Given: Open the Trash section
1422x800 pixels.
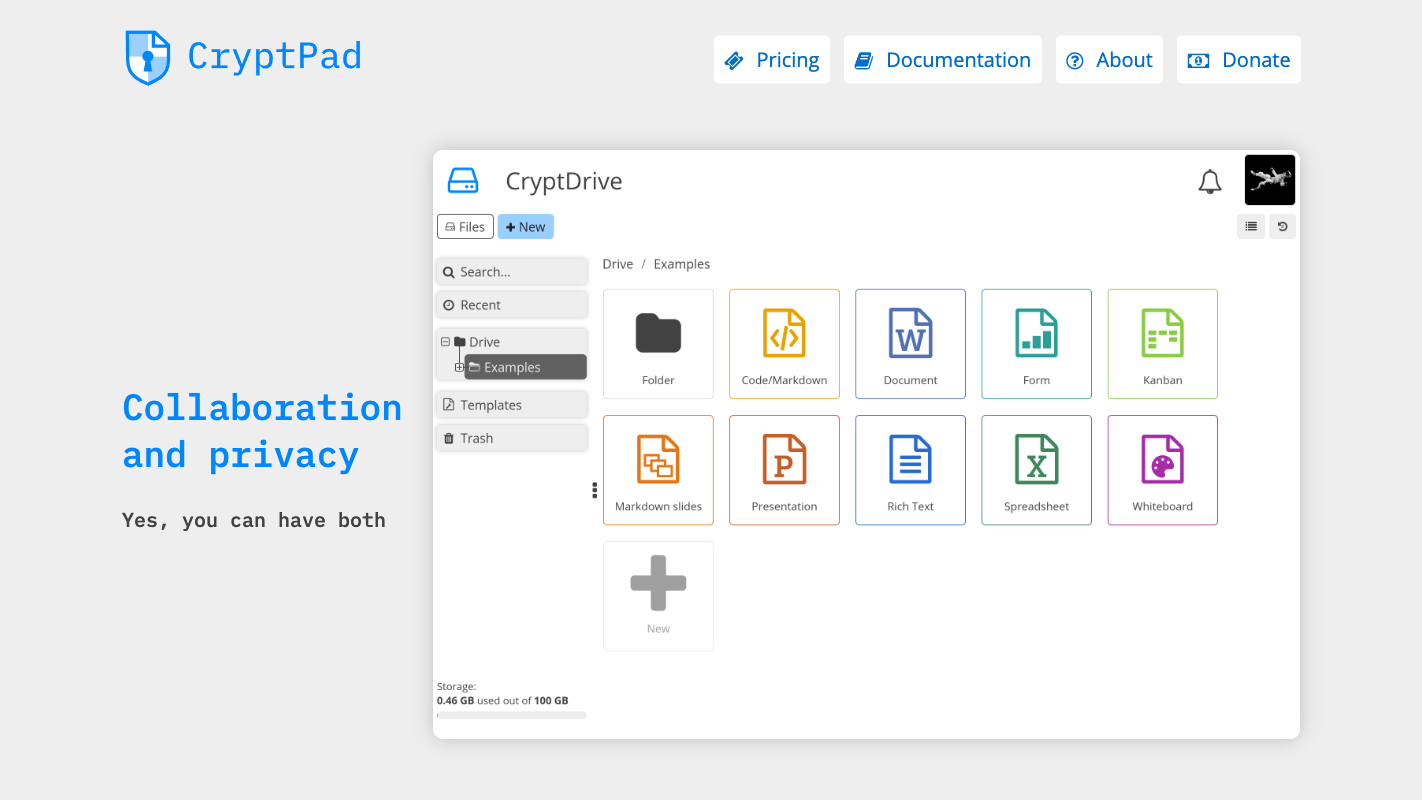Looking at the screenshot, I should (x=512, y=438).
